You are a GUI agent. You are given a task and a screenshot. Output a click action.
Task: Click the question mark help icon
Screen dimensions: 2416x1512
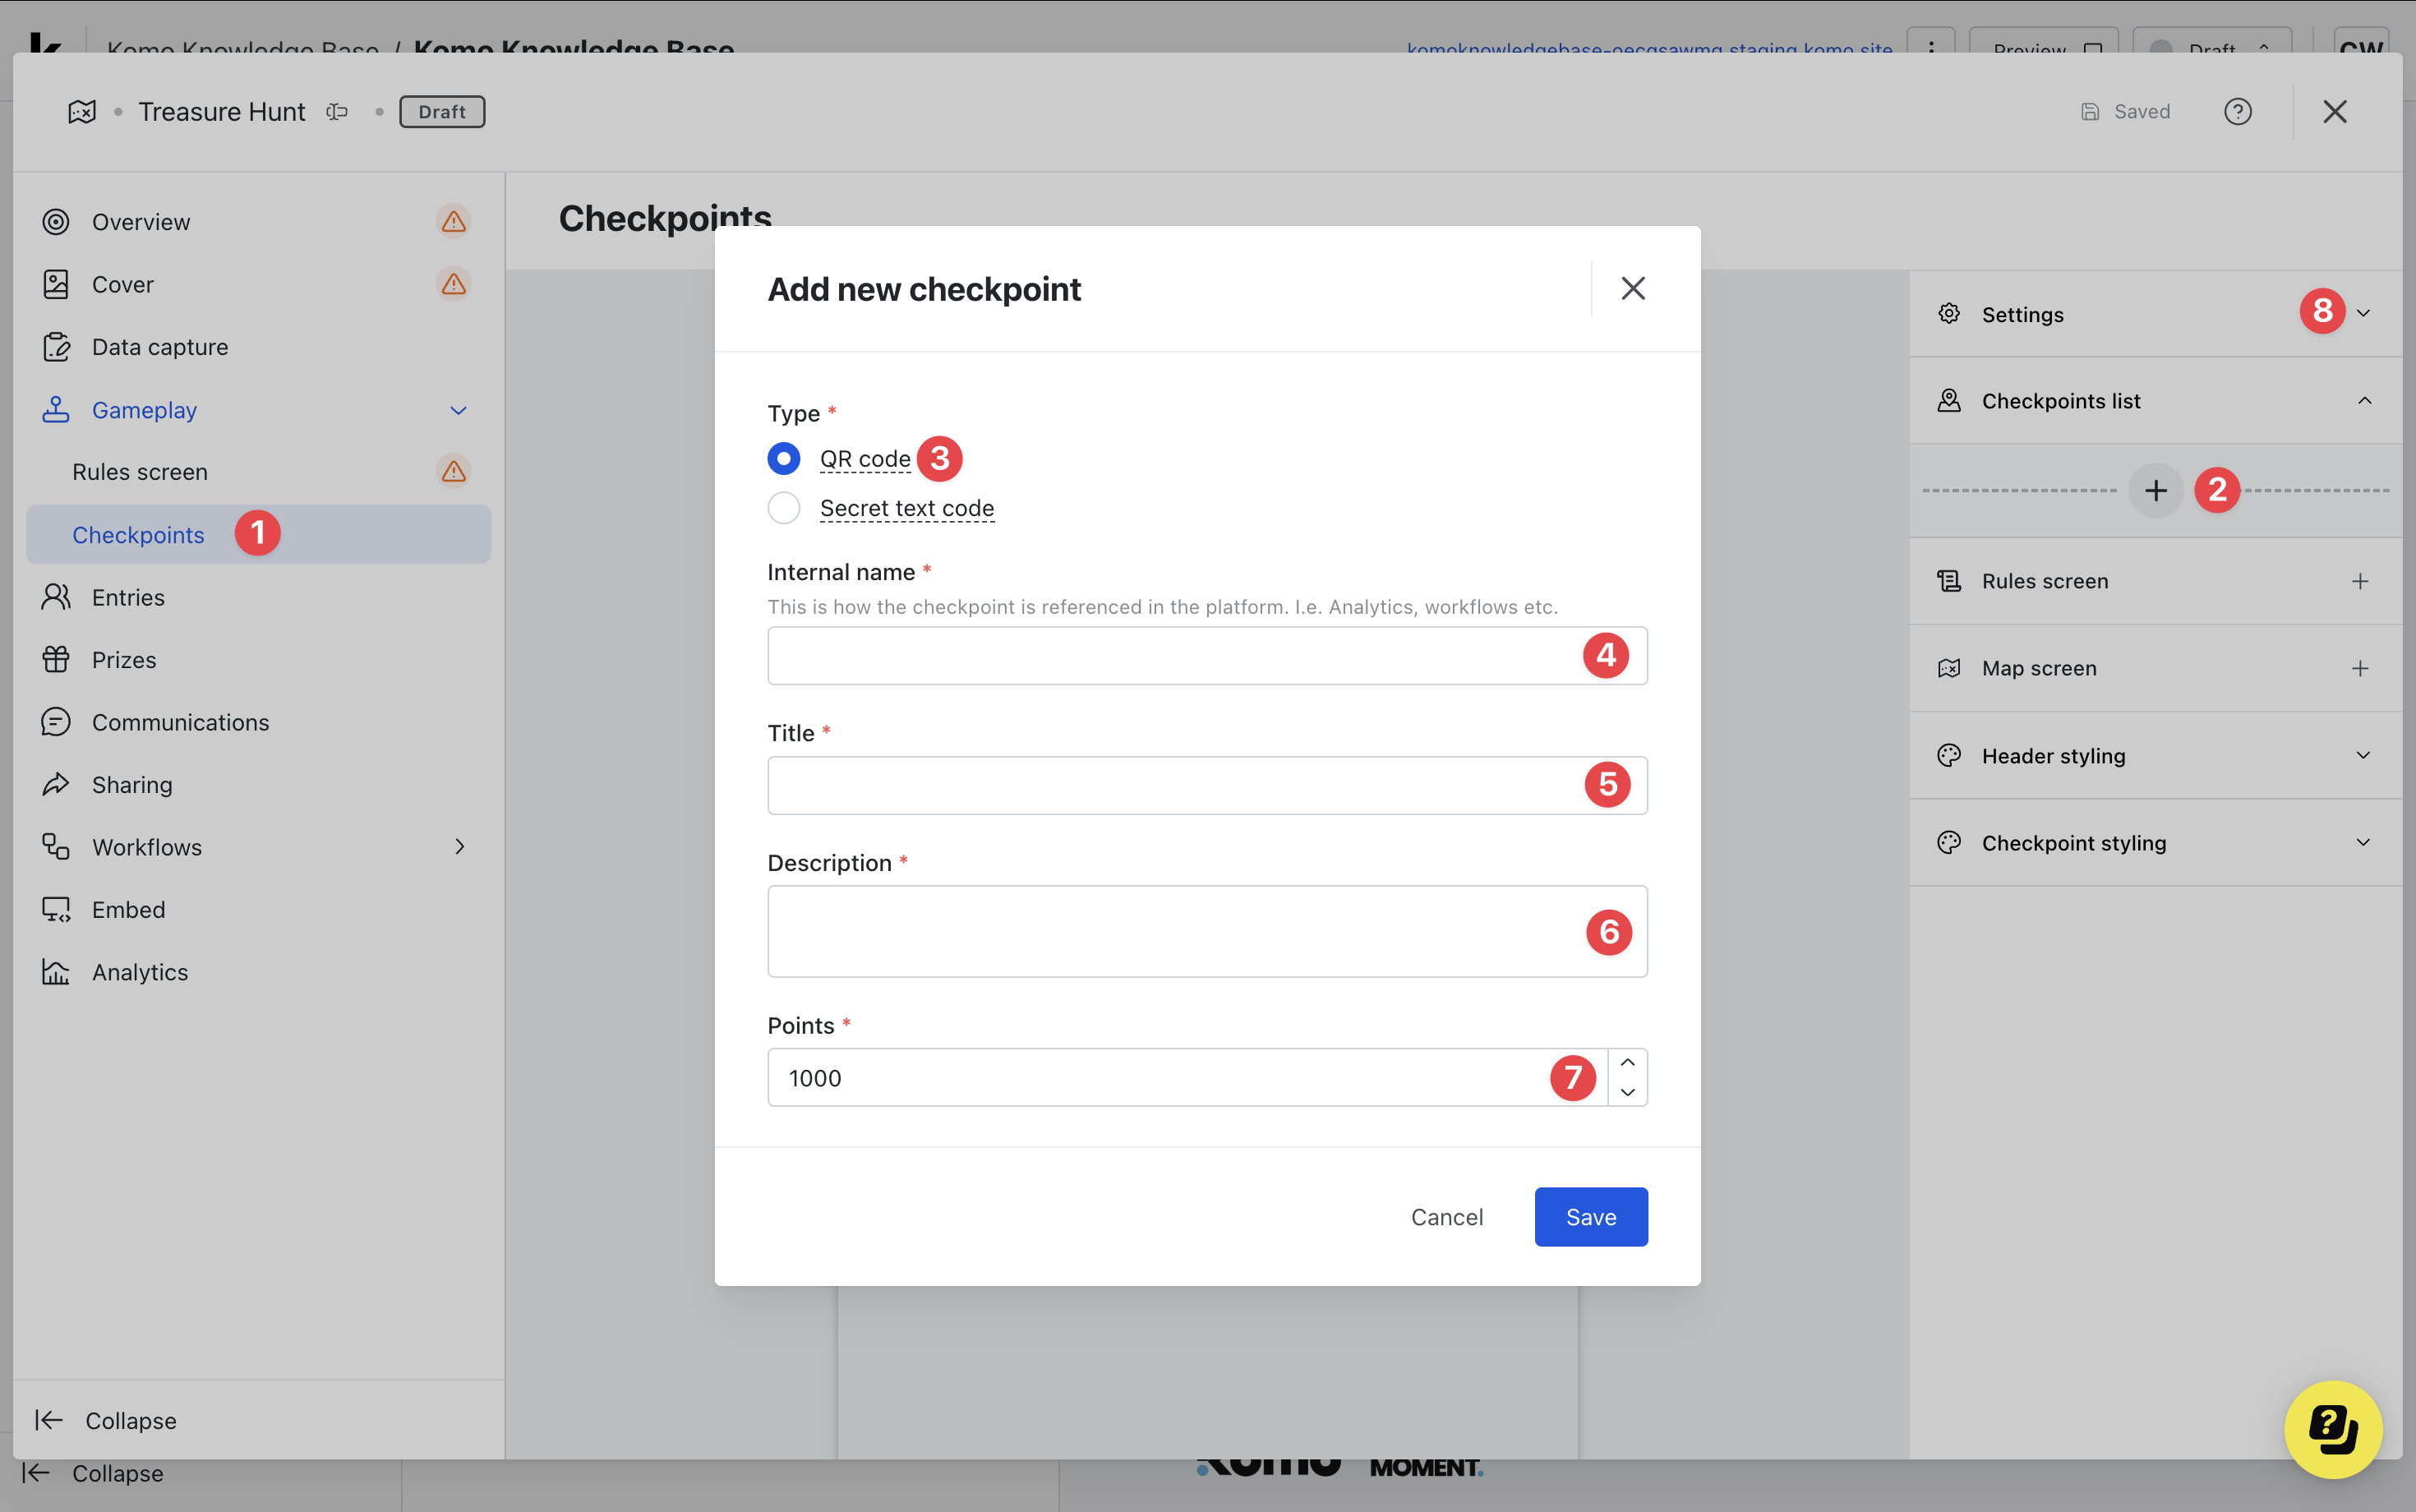point(2237,112)
